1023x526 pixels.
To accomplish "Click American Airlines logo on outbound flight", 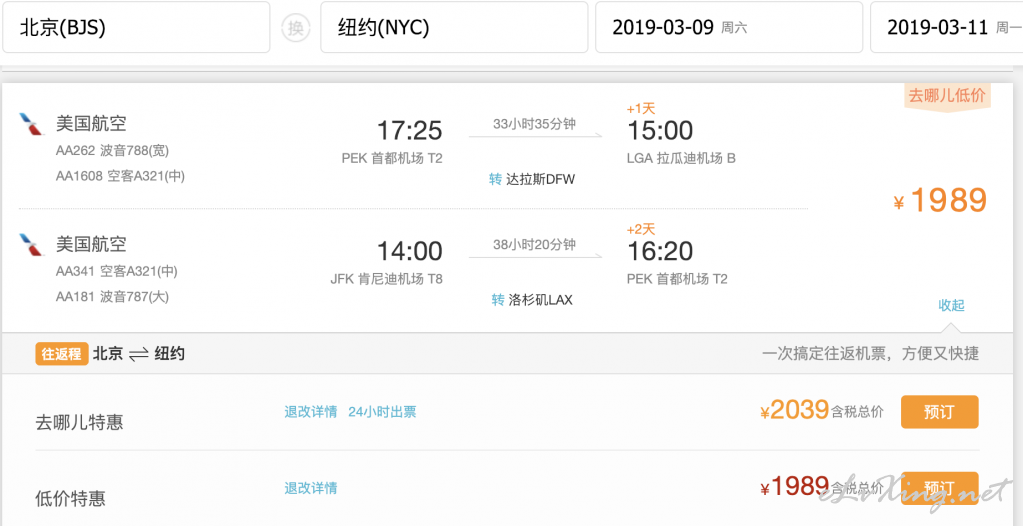I will tap(31, 124).
